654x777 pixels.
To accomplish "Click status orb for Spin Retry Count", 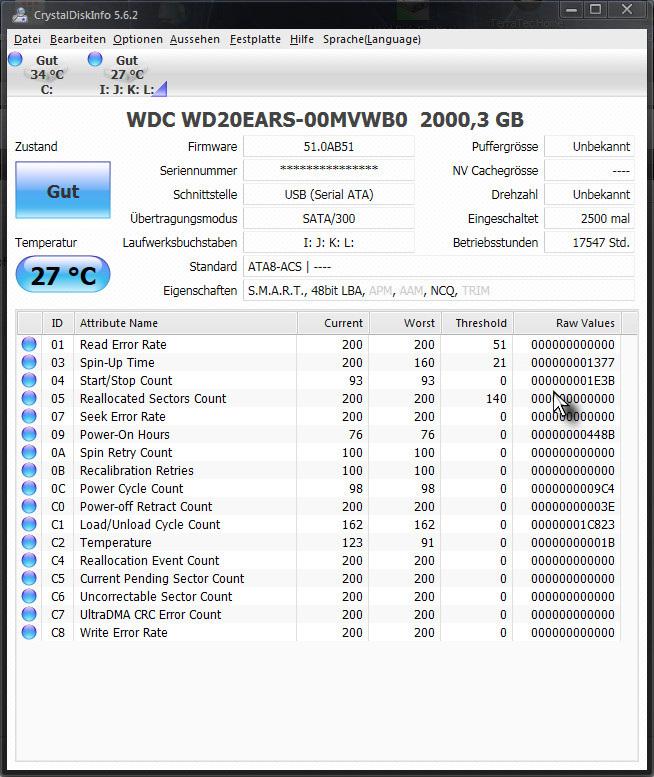I will [x=29, y=452].
